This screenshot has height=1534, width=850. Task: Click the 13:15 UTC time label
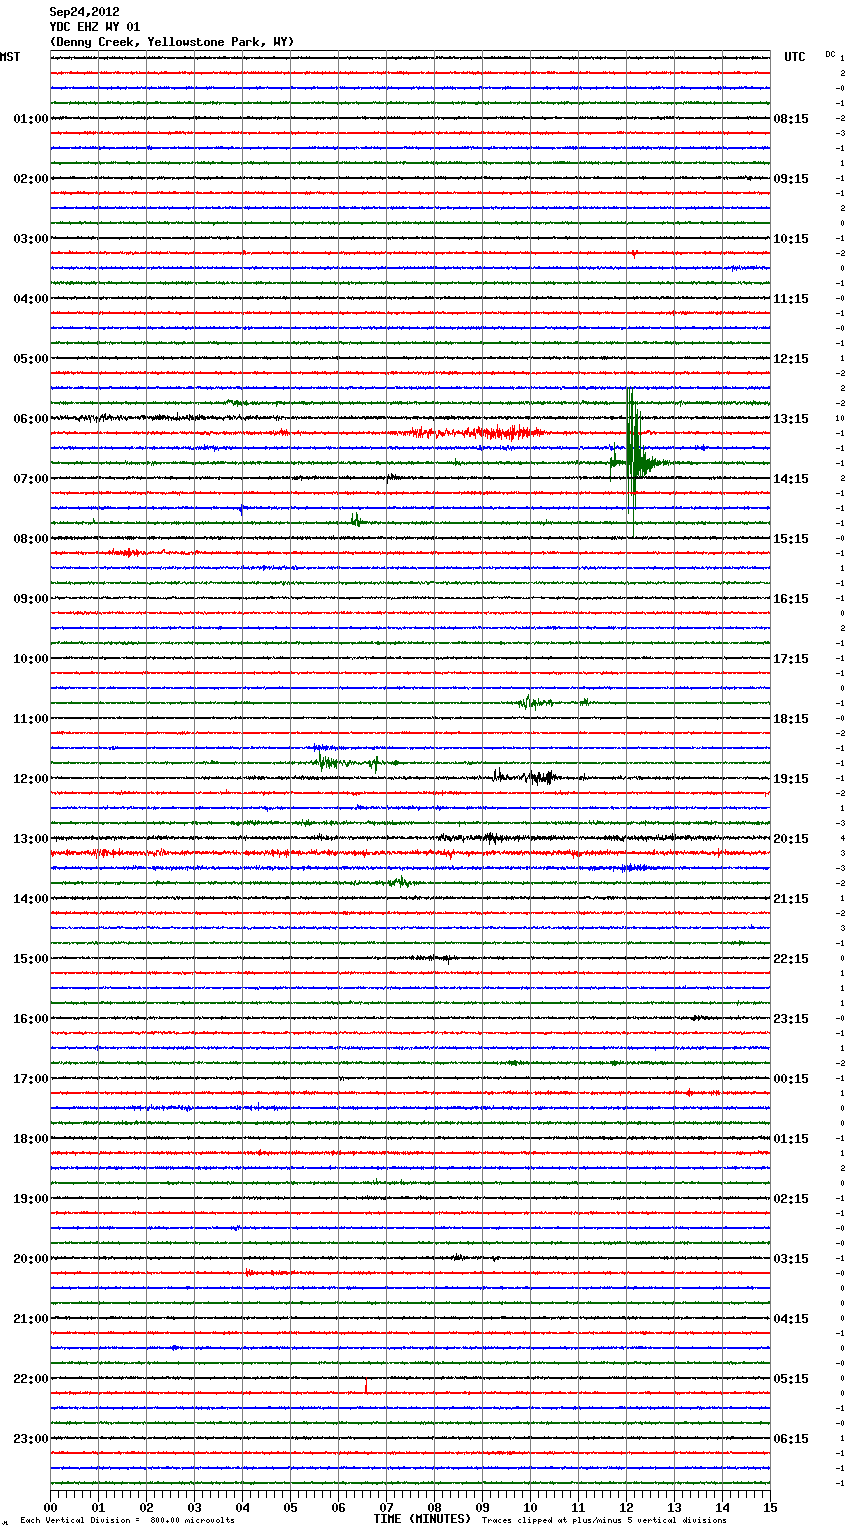point(791,419)
